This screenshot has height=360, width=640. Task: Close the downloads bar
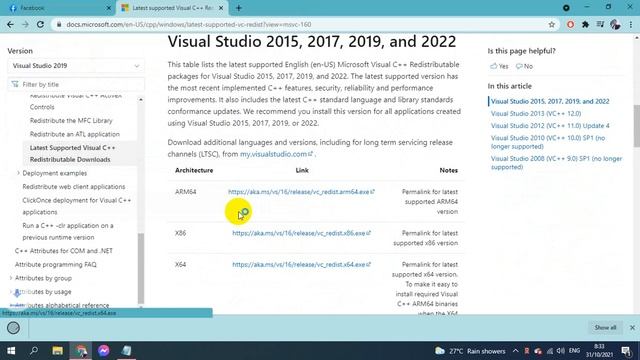click(632, 328)
